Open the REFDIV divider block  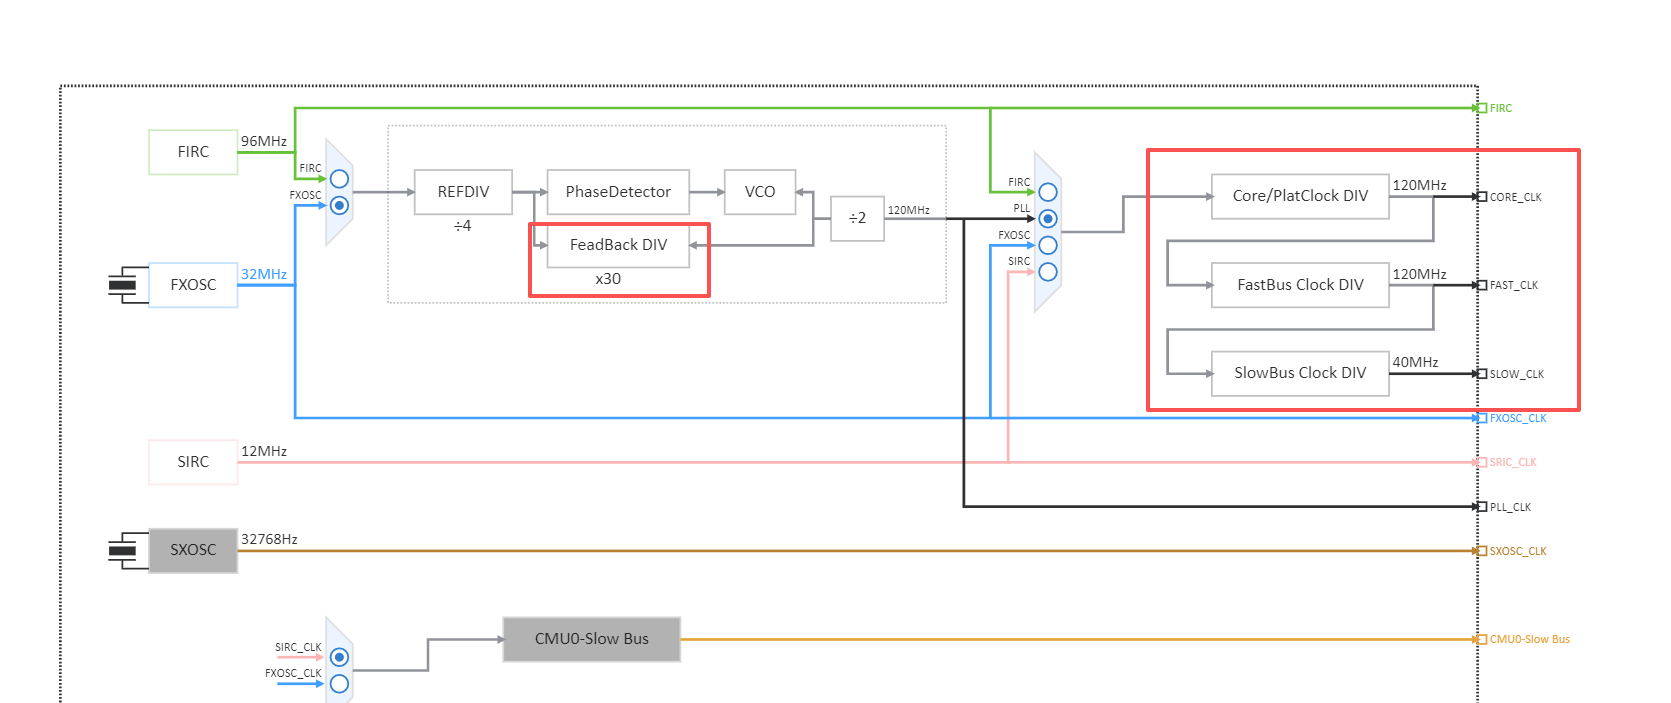click(463, 192)
